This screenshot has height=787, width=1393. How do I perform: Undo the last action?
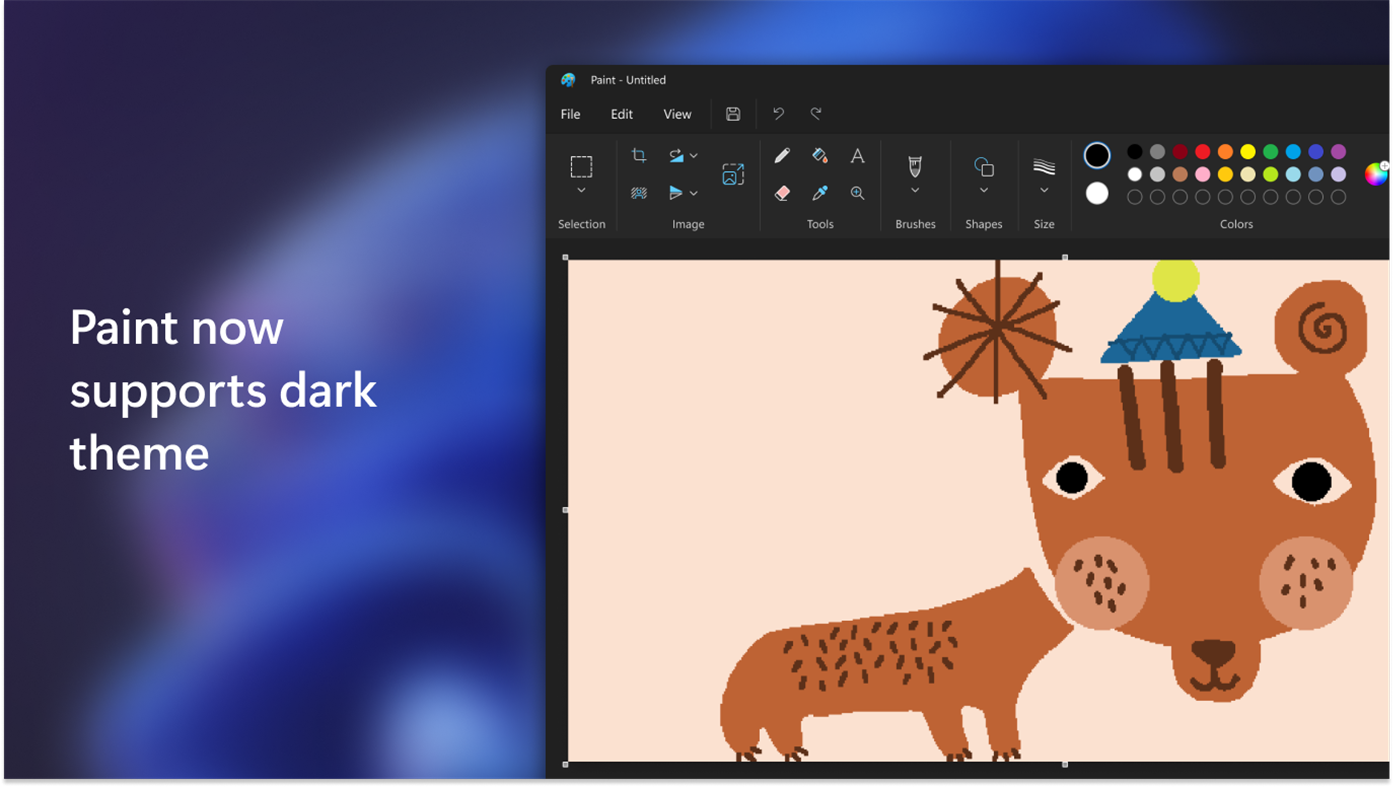point(779,113)
